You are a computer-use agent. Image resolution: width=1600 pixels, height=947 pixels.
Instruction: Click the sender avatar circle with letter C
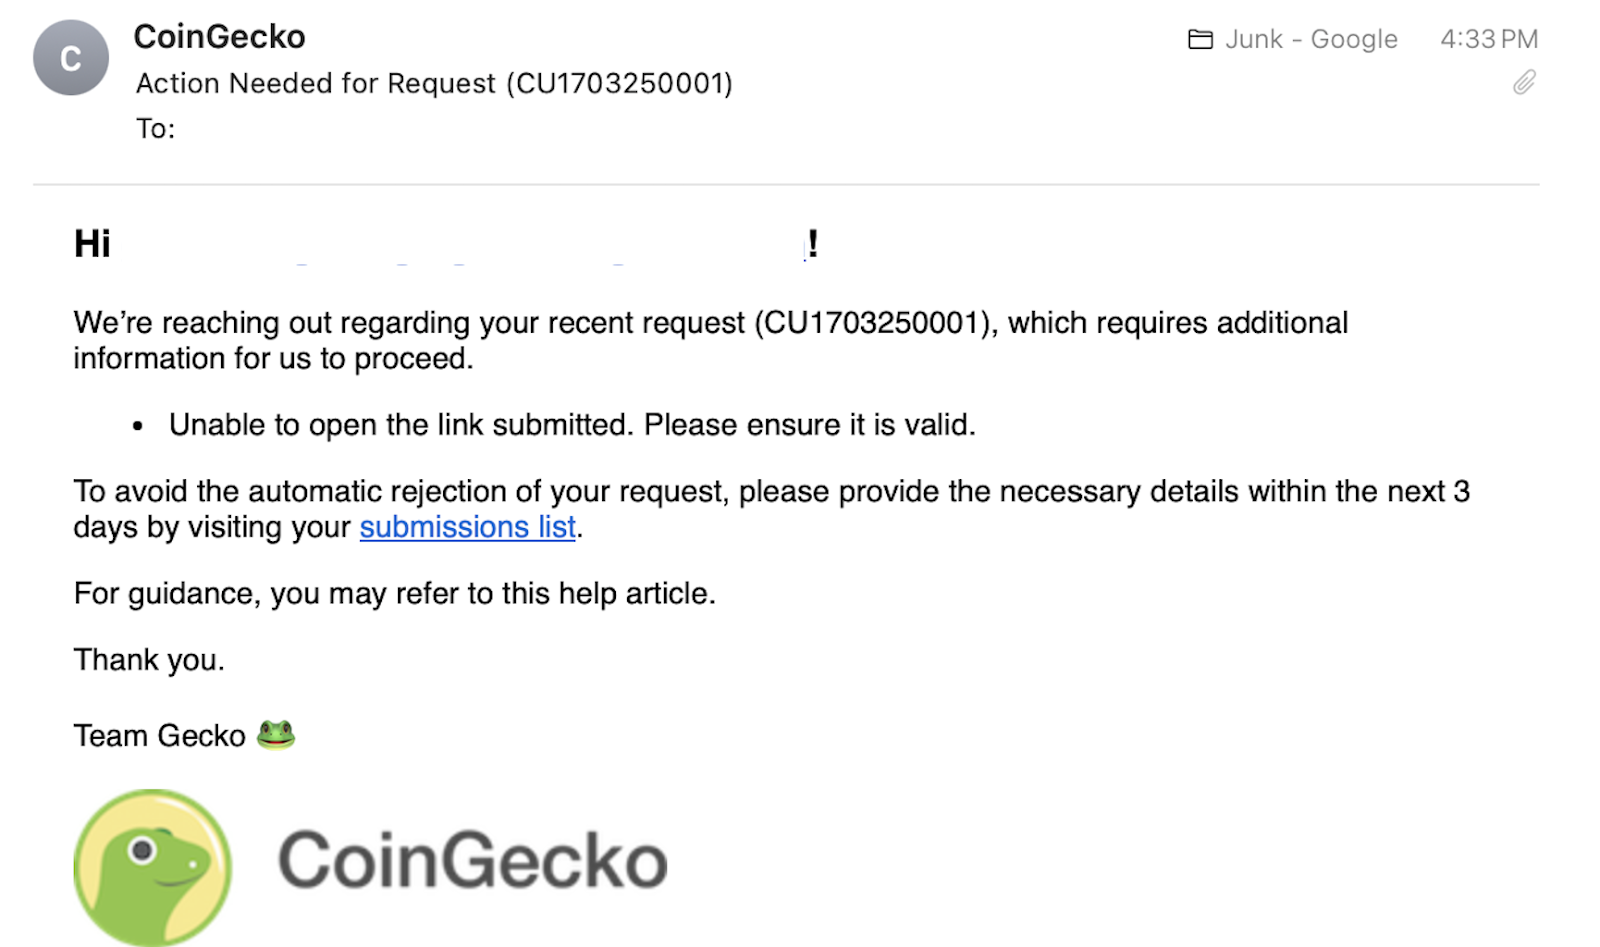point(71,58)
